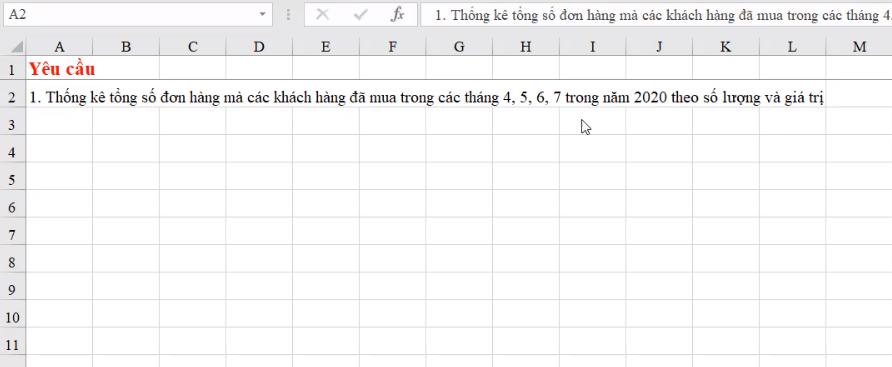This screenshot has height=367, width=892.
Task: Select column J header
Action: (659, 47)
